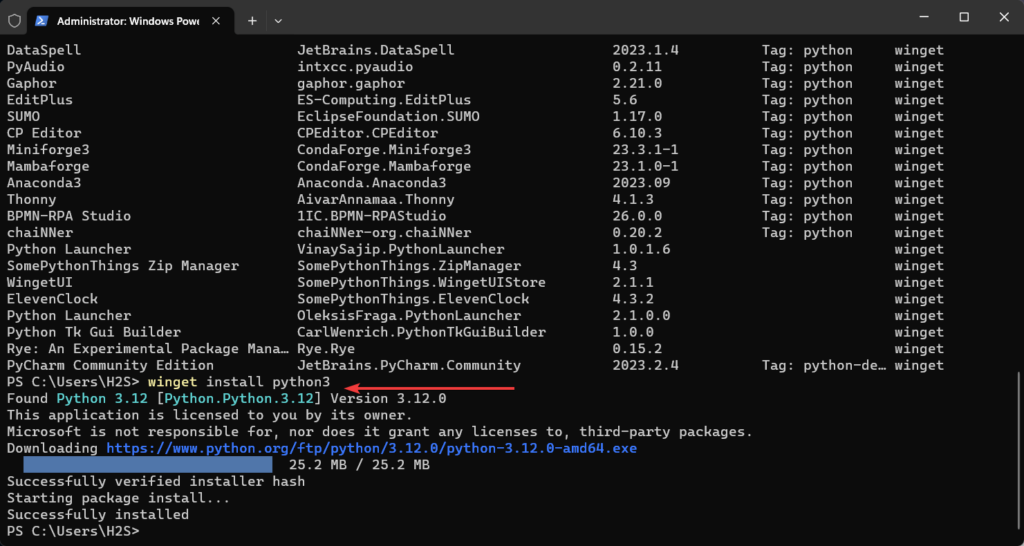Click the PowerShell icon on the tab
This screenshot has width=1024, height=546.
[x=41, y=21]
